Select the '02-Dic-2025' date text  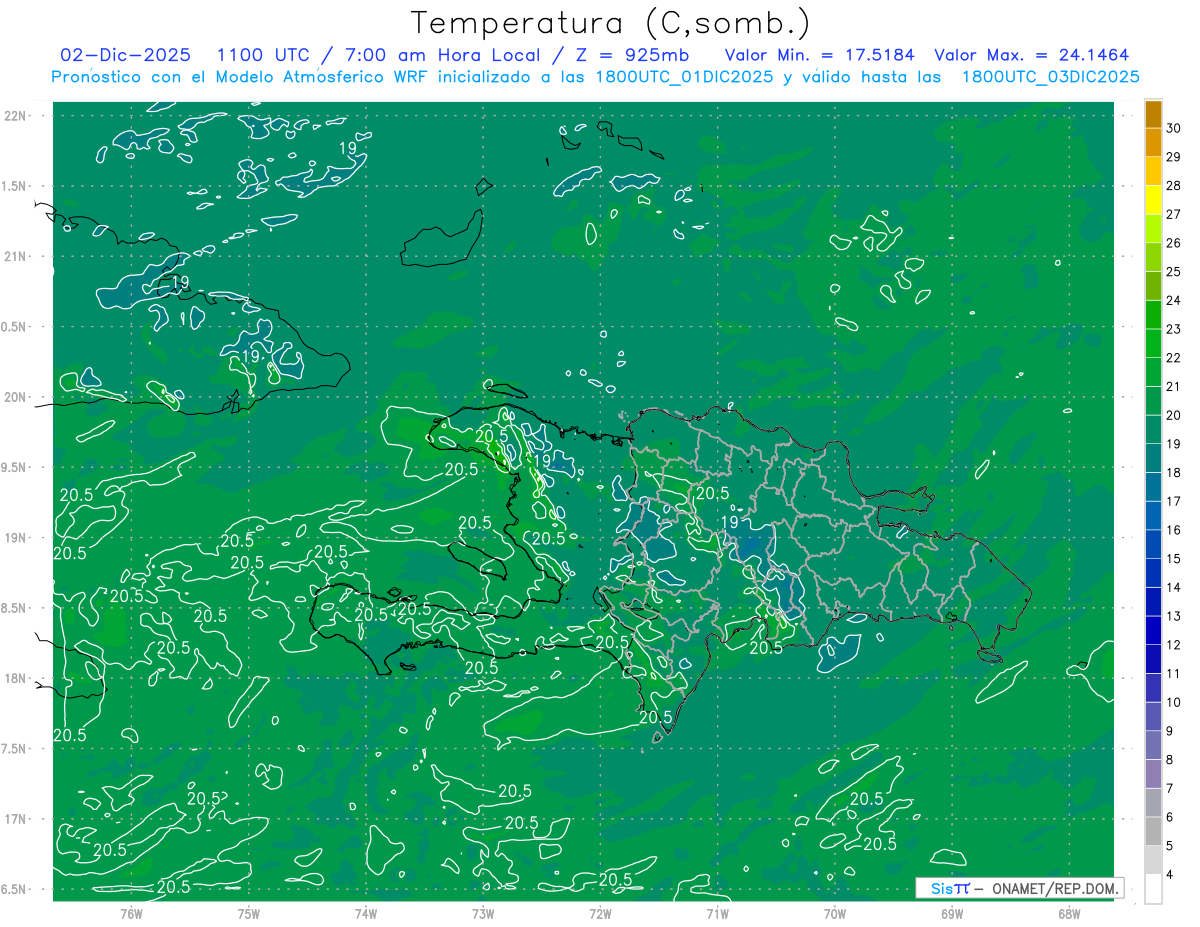click(126, 55)
